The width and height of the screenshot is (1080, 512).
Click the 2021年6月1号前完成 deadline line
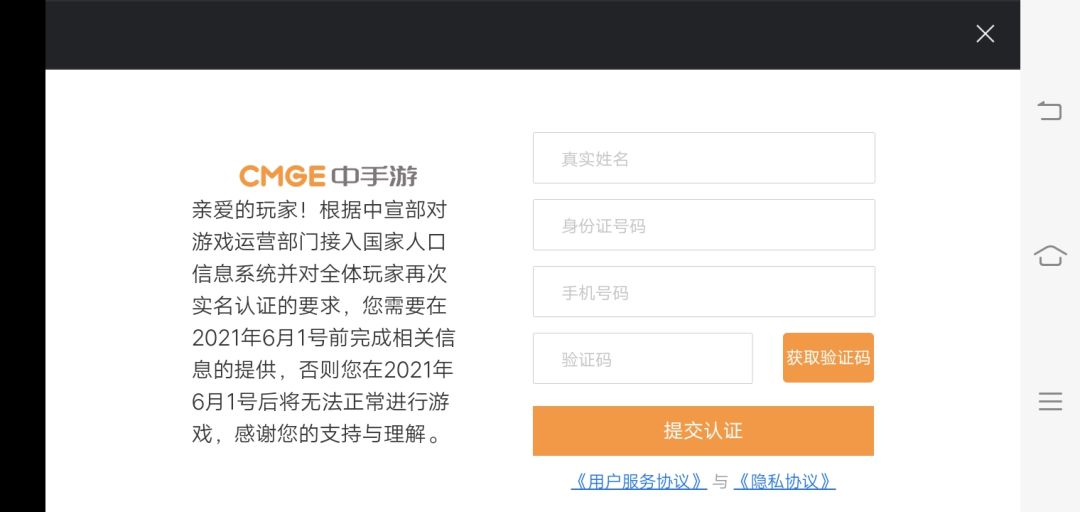coord(323,338)
